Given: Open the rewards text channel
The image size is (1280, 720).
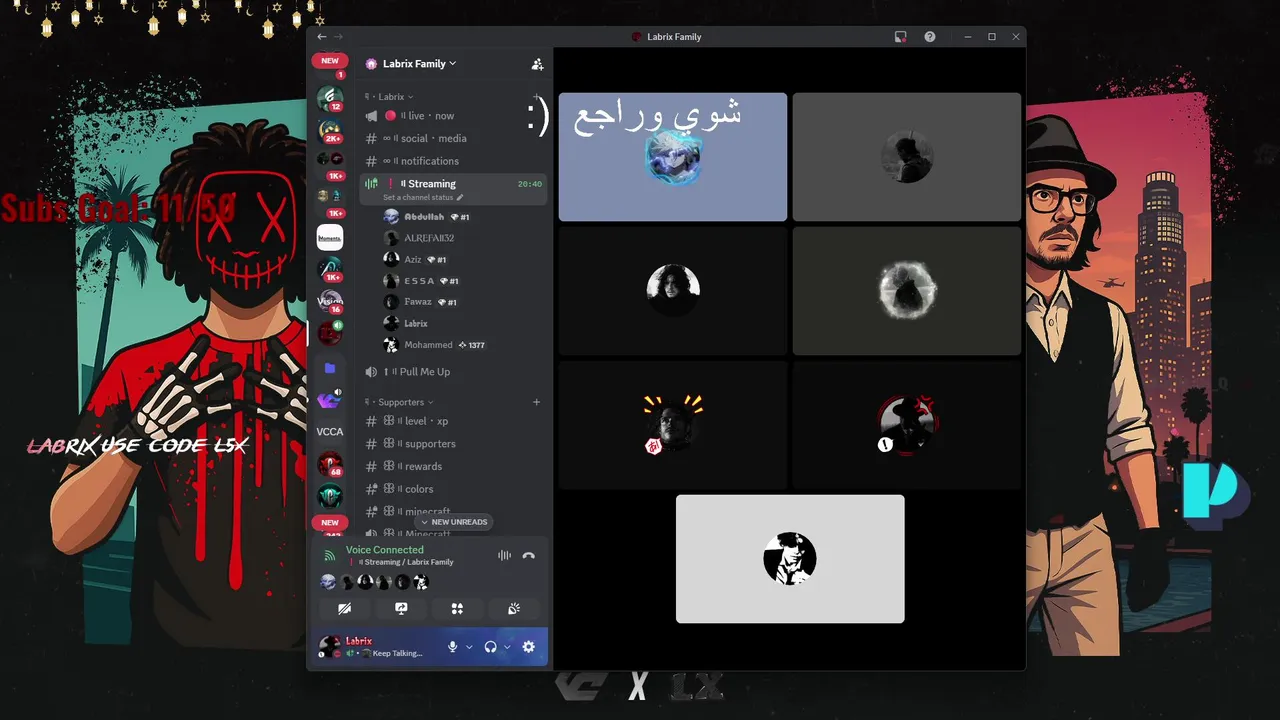Looking at the screenshot, I should tap(454, 467).
